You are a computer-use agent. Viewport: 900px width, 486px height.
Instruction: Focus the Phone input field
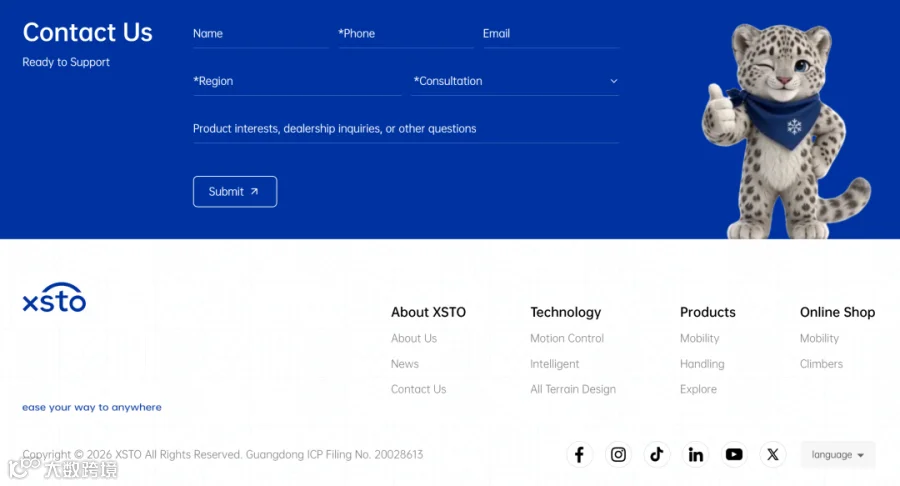pyautogui.click(x=406, y=34)
